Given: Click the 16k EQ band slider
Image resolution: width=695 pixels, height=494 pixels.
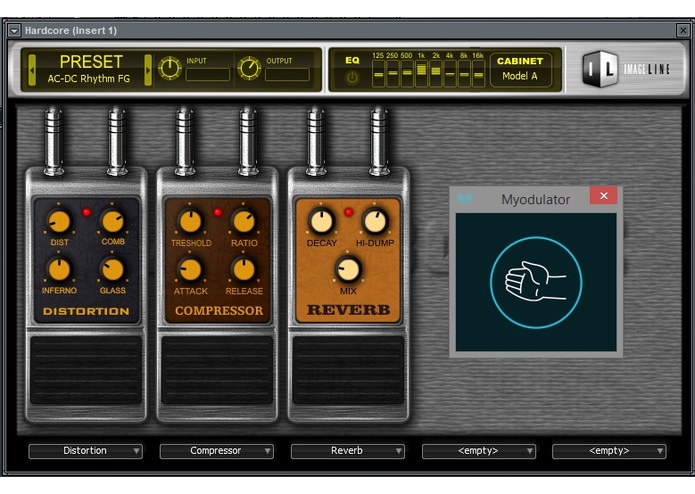Looking at the screenshot, I should [x=478, y=74].
